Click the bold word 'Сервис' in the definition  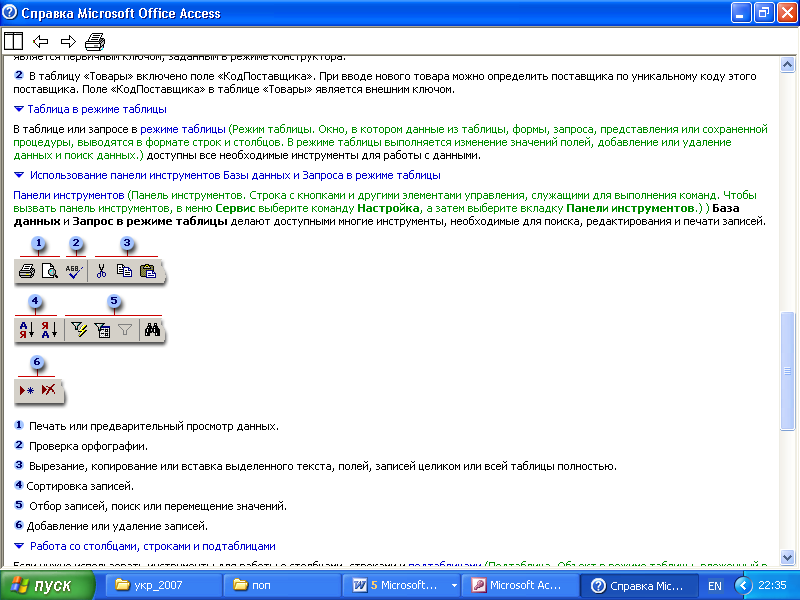click(x=235, y=208)
